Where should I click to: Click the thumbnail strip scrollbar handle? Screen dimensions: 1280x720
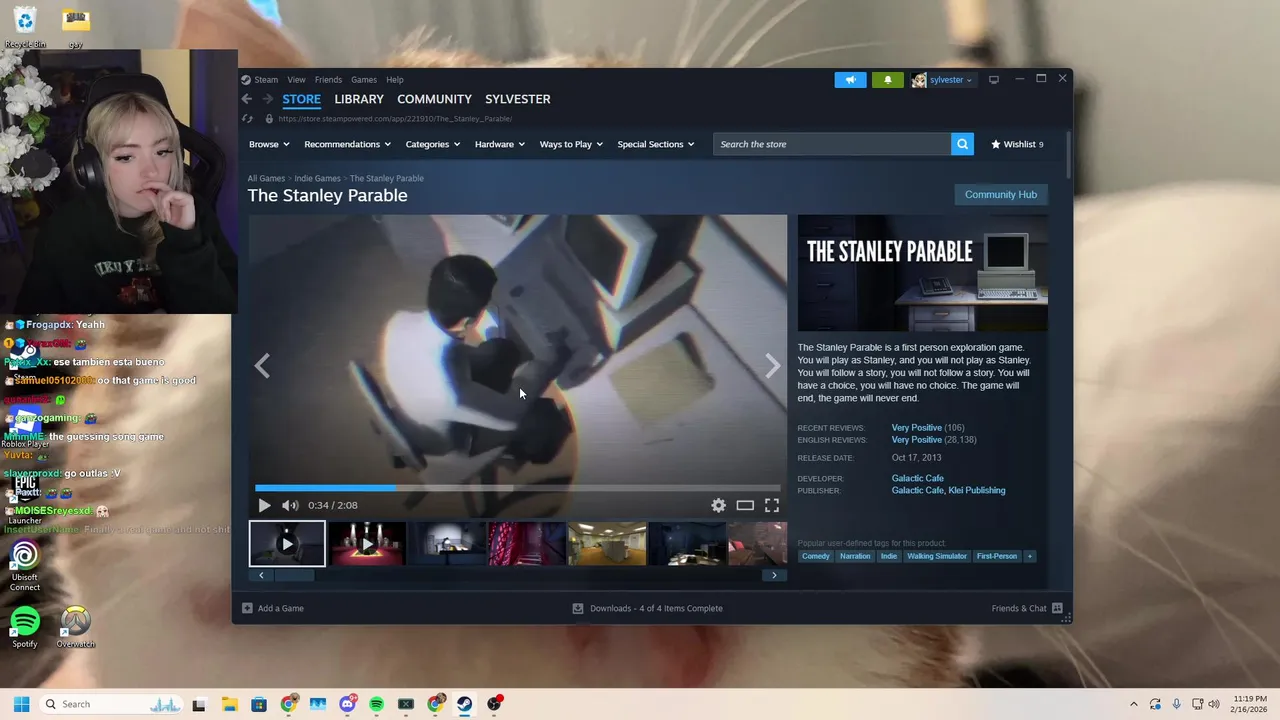(x=294, y=575)
